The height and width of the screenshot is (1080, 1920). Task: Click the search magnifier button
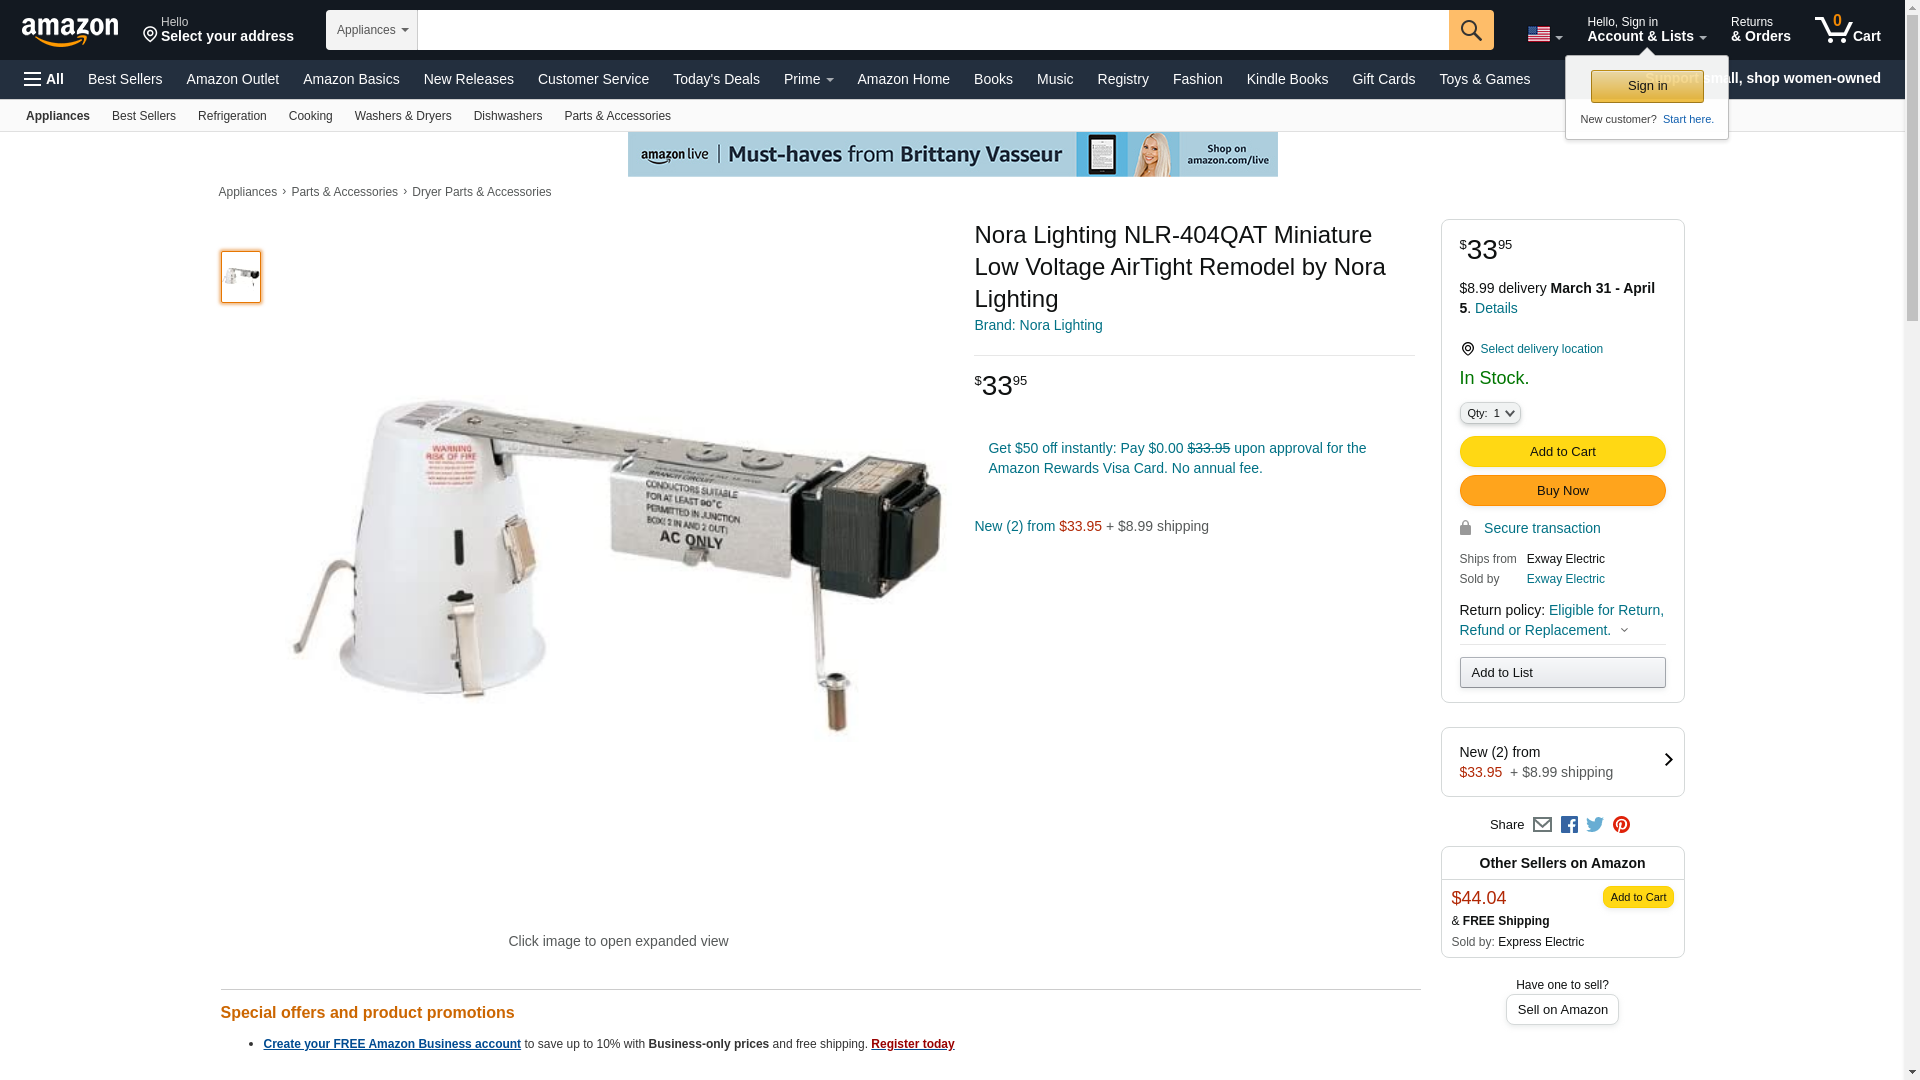(1471, 30)
